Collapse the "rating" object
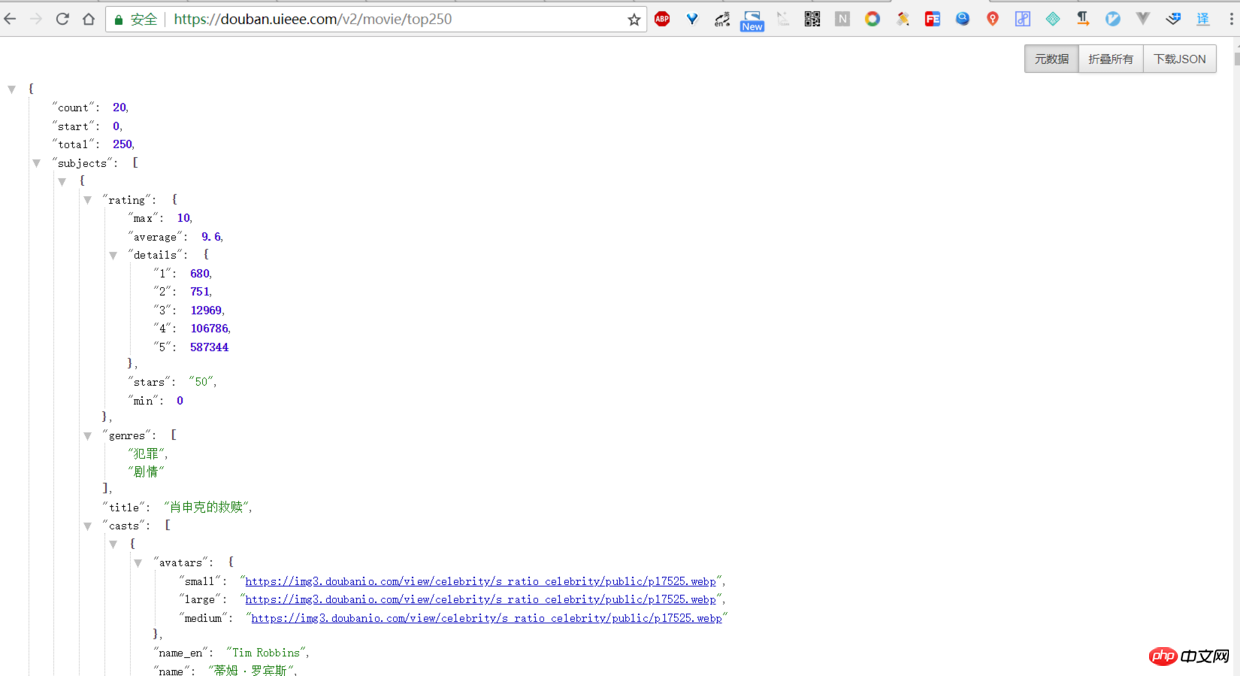1240x676 pixels. (87, 200)
